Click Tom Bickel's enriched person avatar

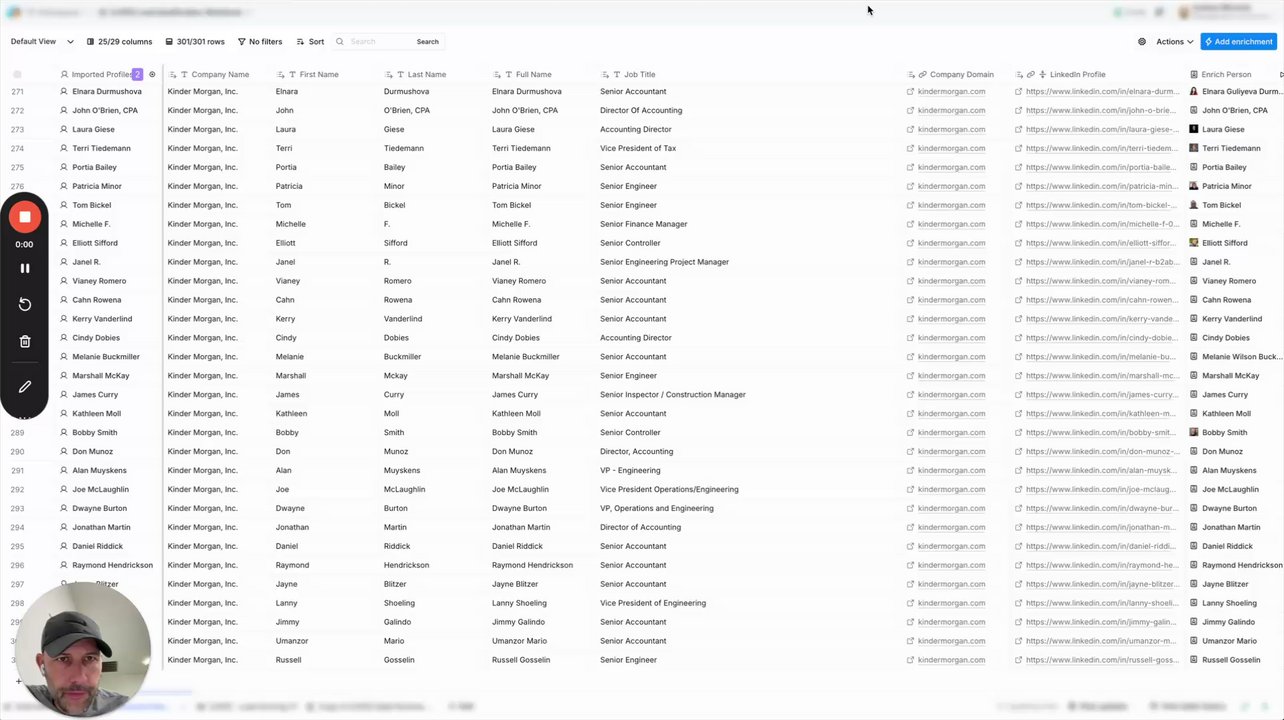[1194, 205]
